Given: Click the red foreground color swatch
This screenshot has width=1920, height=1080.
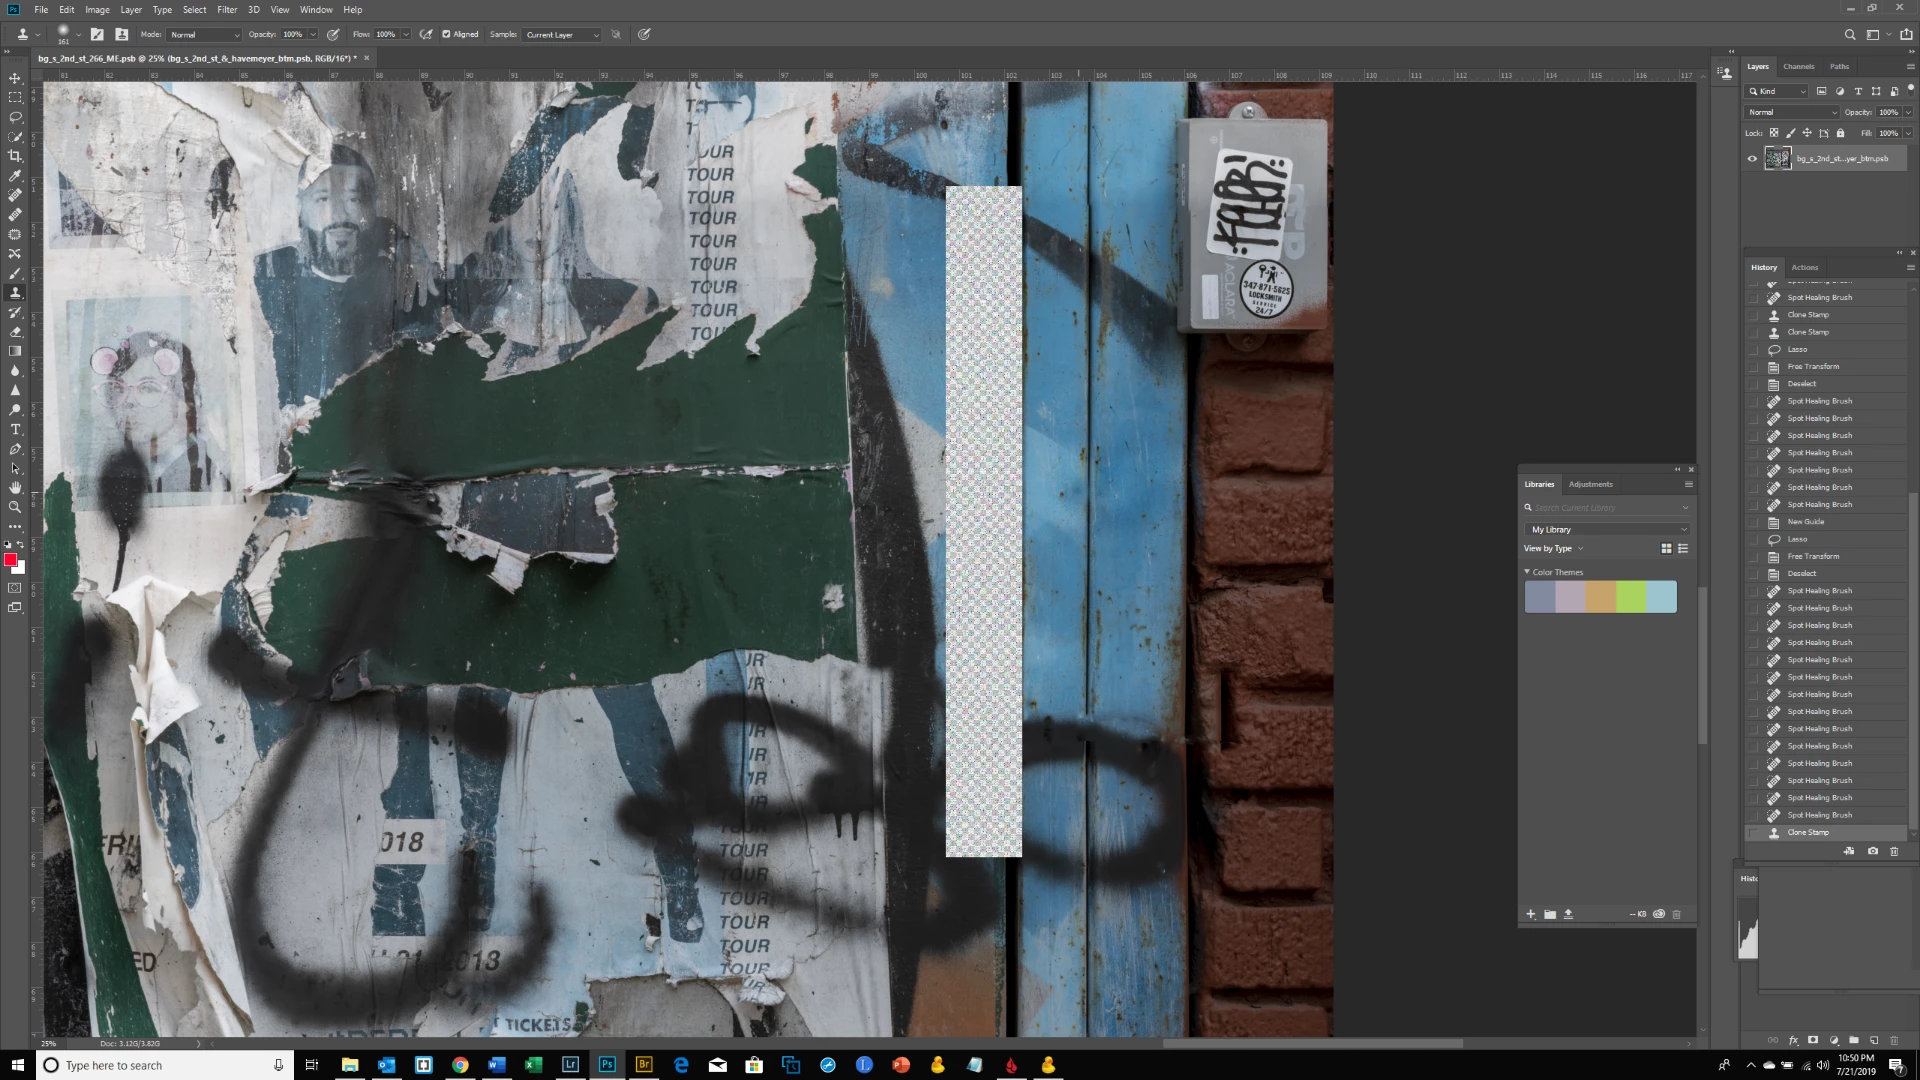Looking at the screenshot, I should [10, 560].
